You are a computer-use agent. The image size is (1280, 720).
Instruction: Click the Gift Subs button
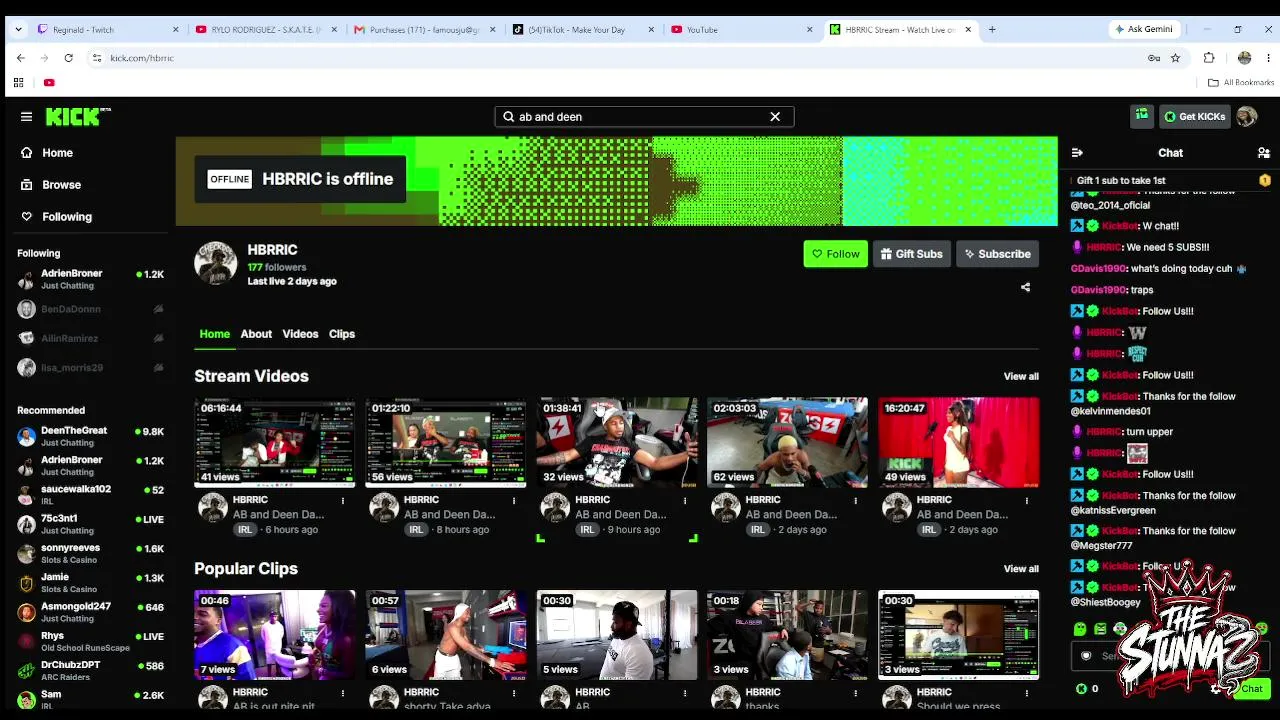pyautogui.click(x=911, y=254)
